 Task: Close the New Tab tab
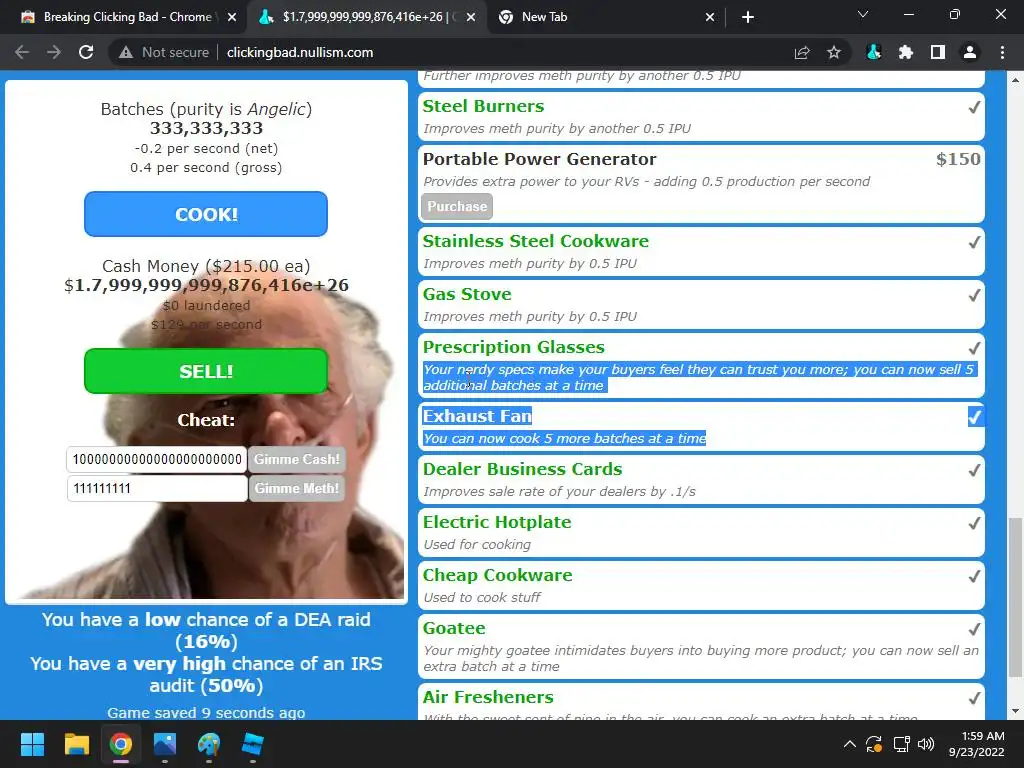pyautogui.click(x=710, y=17)
